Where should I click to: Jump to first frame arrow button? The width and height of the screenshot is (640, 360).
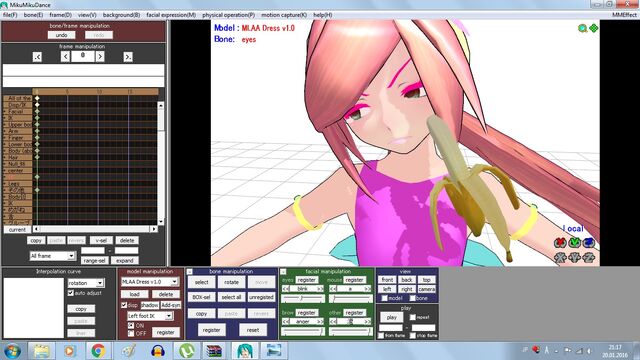point(37,57)
